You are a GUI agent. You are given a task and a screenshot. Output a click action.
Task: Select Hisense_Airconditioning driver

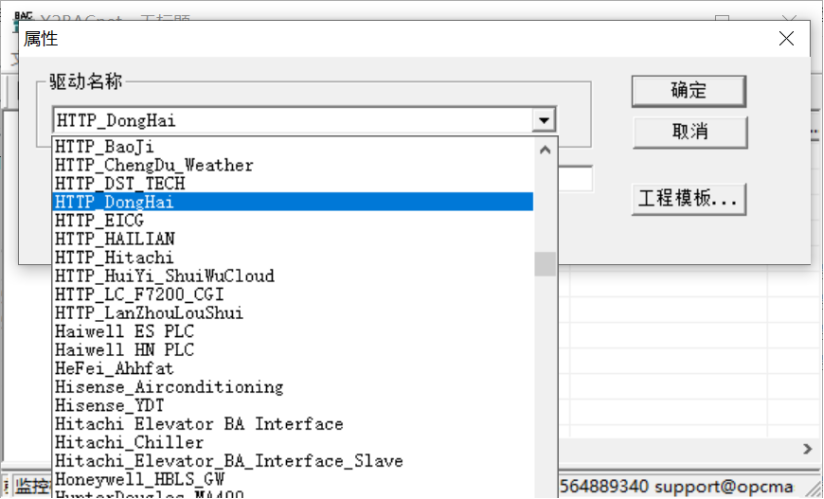(293, 387)
